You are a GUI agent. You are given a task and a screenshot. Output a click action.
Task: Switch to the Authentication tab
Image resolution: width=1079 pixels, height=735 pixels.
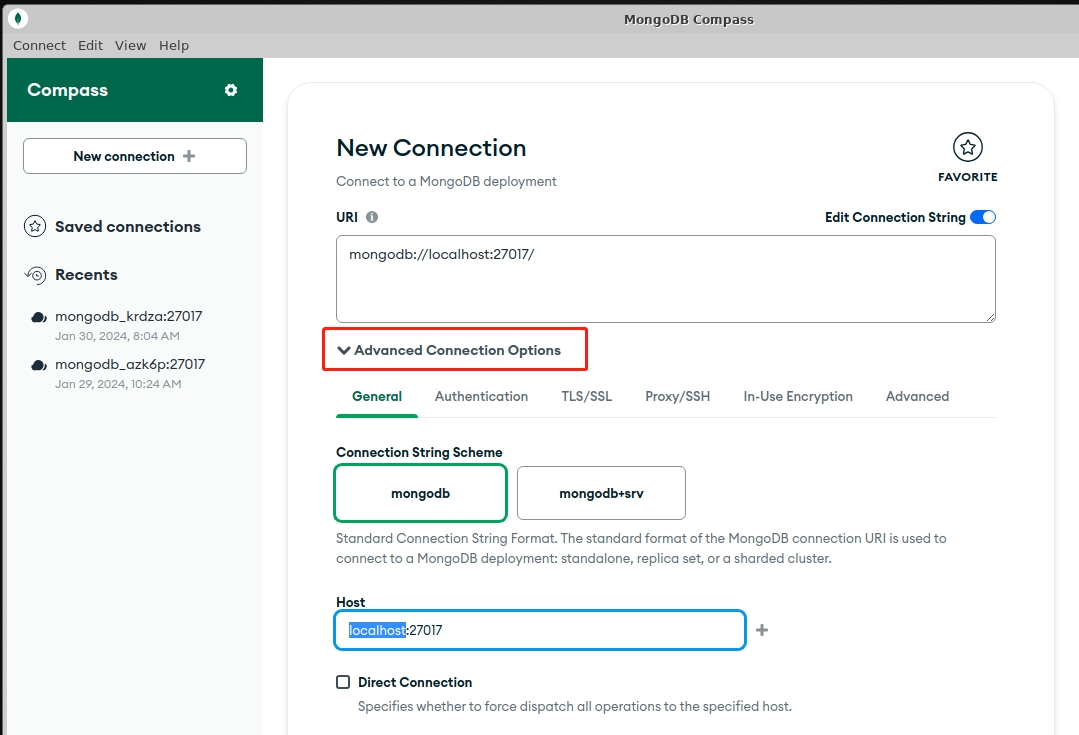coord(481,396)
